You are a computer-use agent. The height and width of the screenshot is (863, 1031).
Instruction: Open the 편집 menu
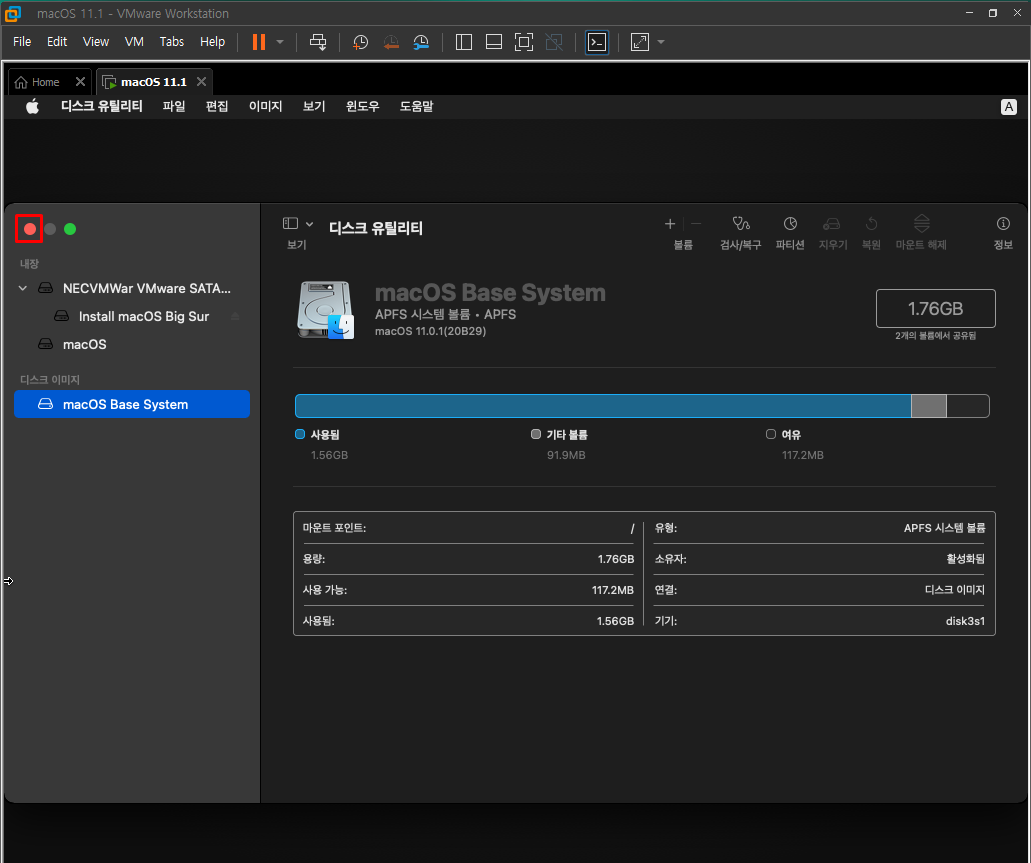coord(217,107)
